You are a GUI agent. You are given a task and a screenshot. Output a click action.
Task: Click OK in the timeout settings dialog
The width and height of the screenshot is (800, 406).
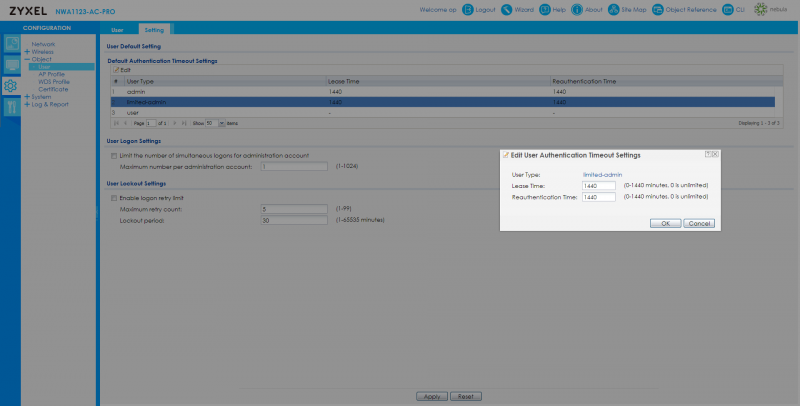(x=665, y=223)
